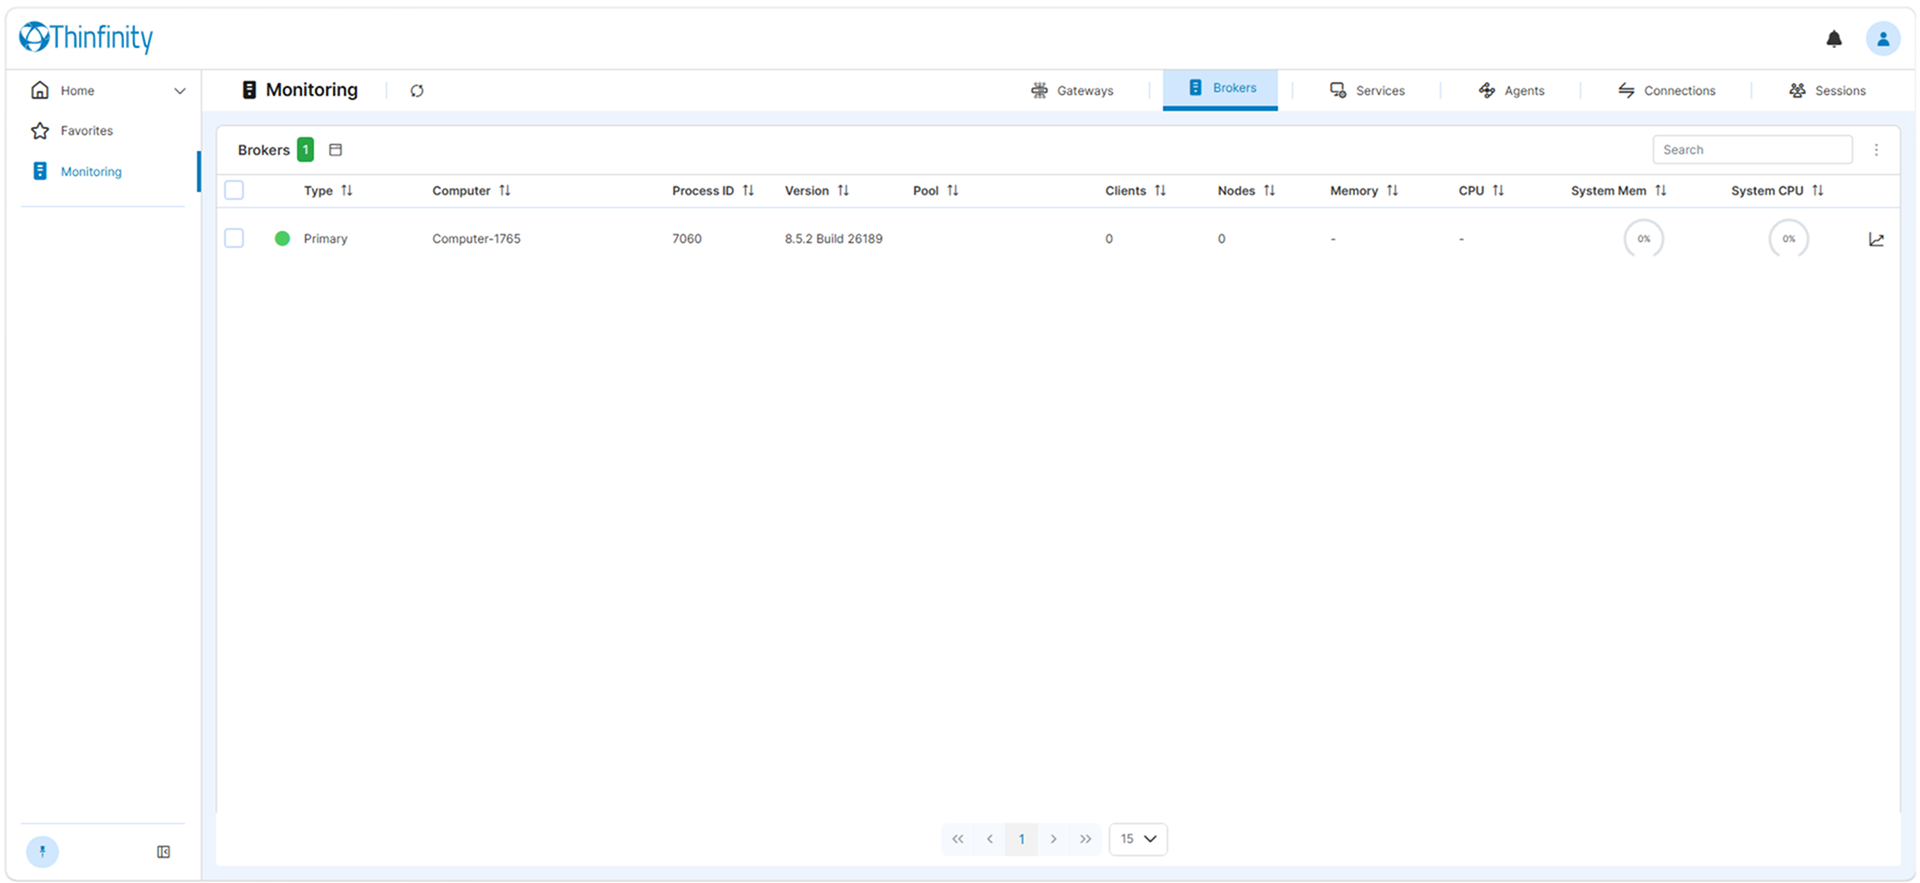The height and width of the screenshot is (883, 1920).
Task: Open the rows-per-page dropdown showing 15
Action: [1138, 839]
